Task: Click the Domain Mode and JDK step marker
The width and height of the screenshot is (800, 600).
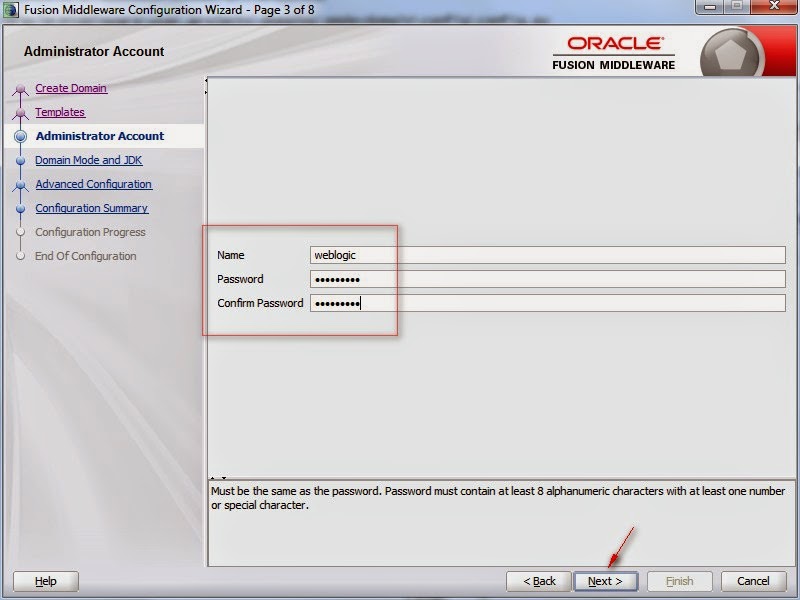Action: (20, 160)
